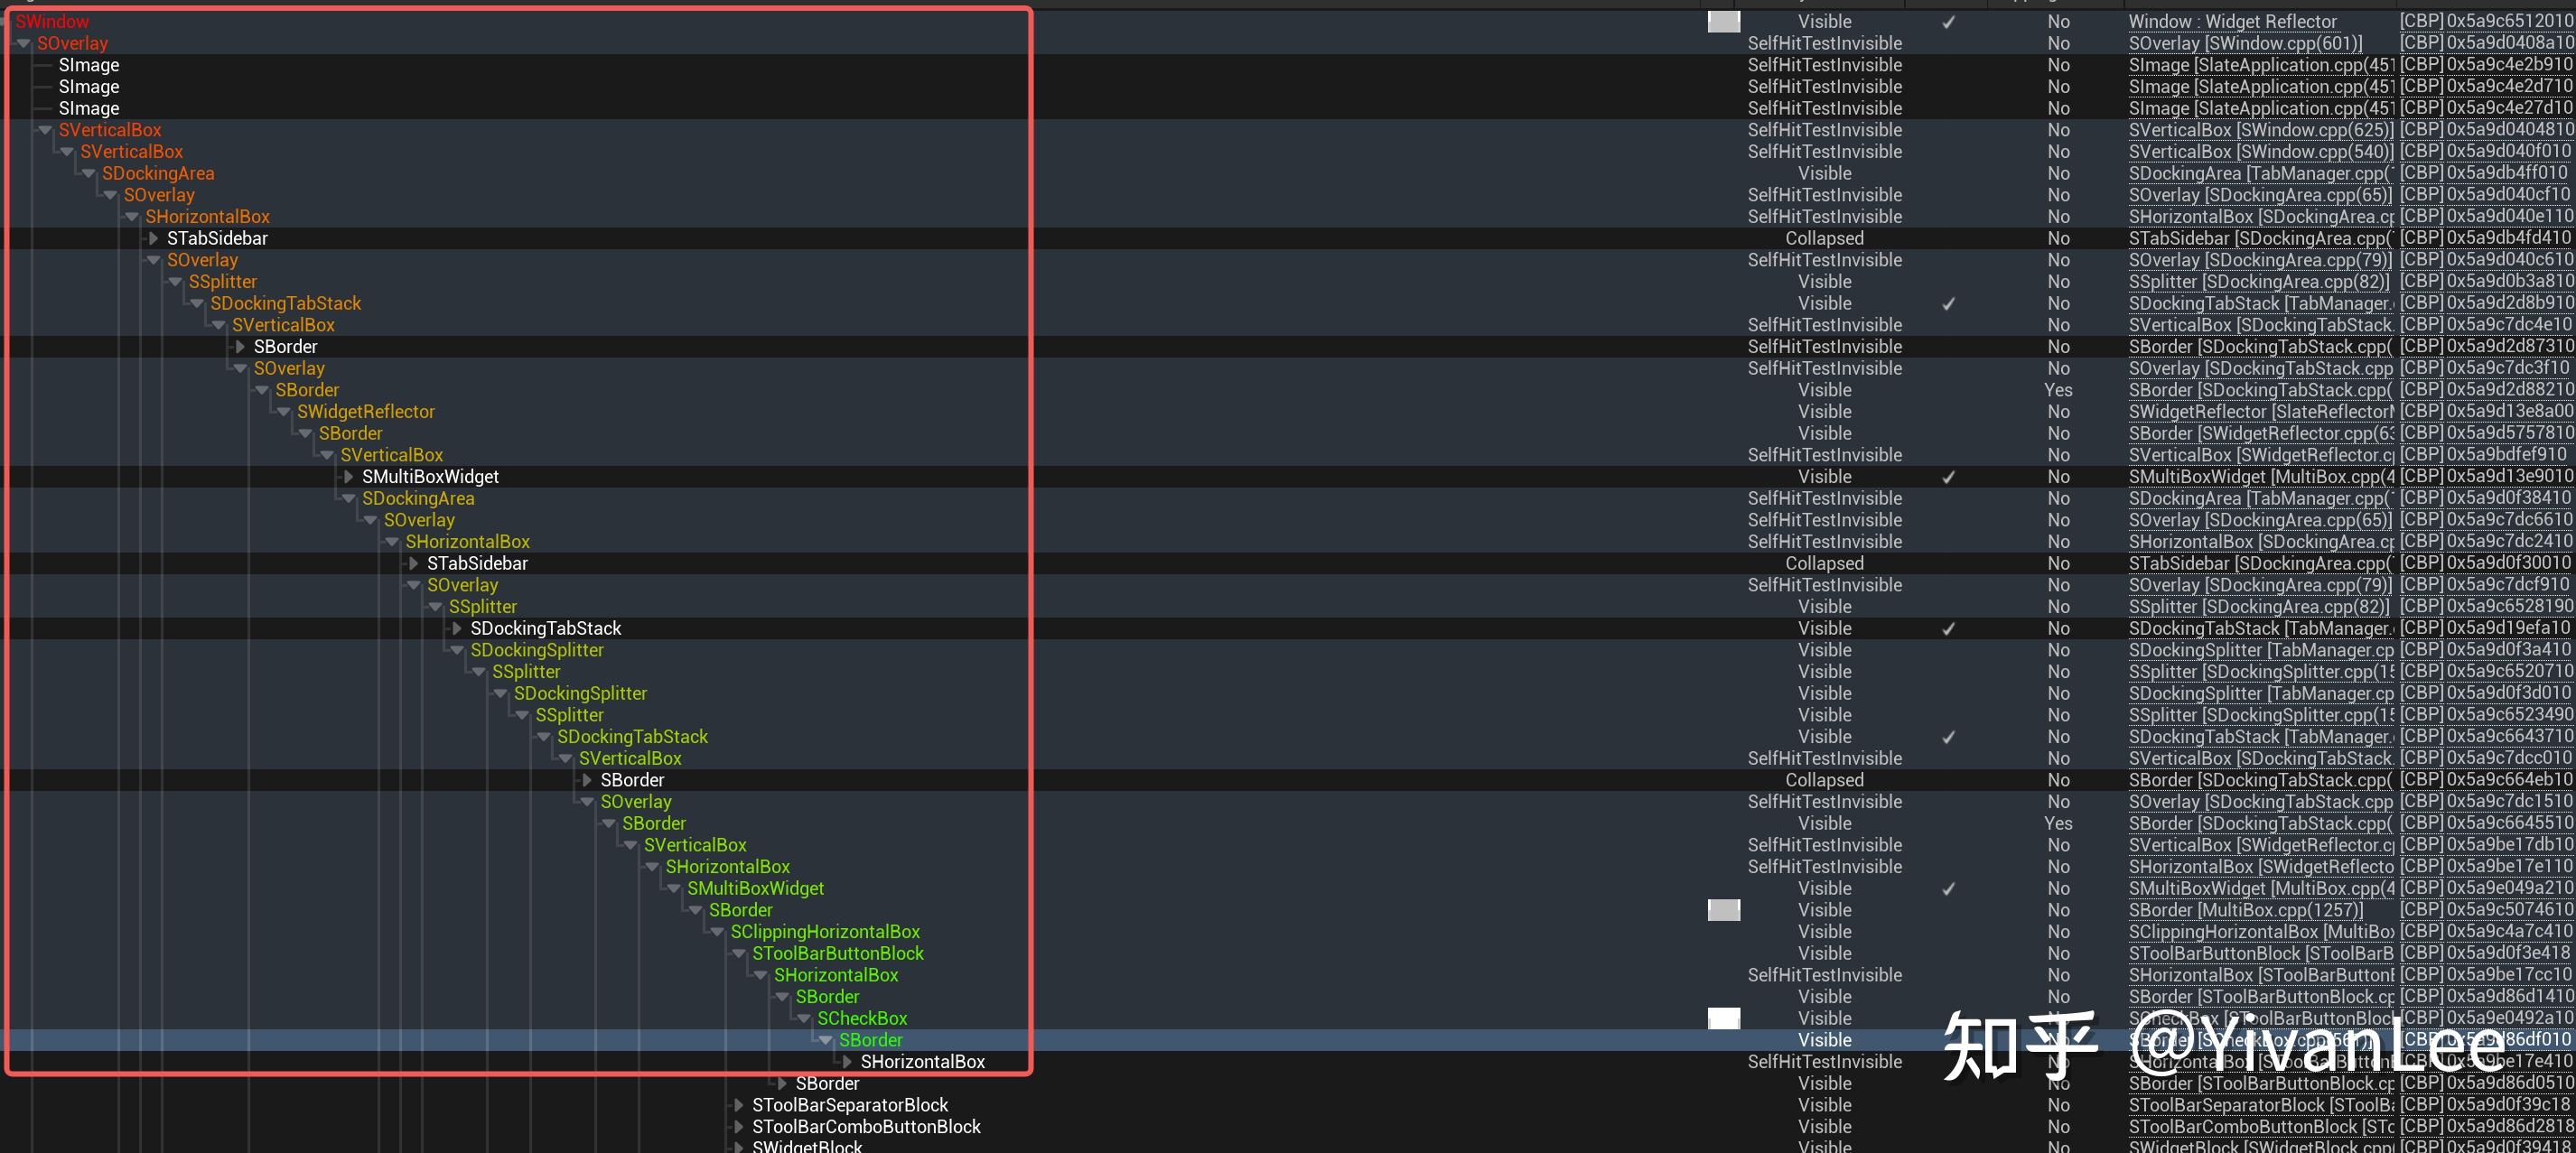Select the SClippingHorizontalBox tree item
Image resolution: width=2576 pixels, height=1153 pixels.
pyautogui.click(x=825, y=932)
